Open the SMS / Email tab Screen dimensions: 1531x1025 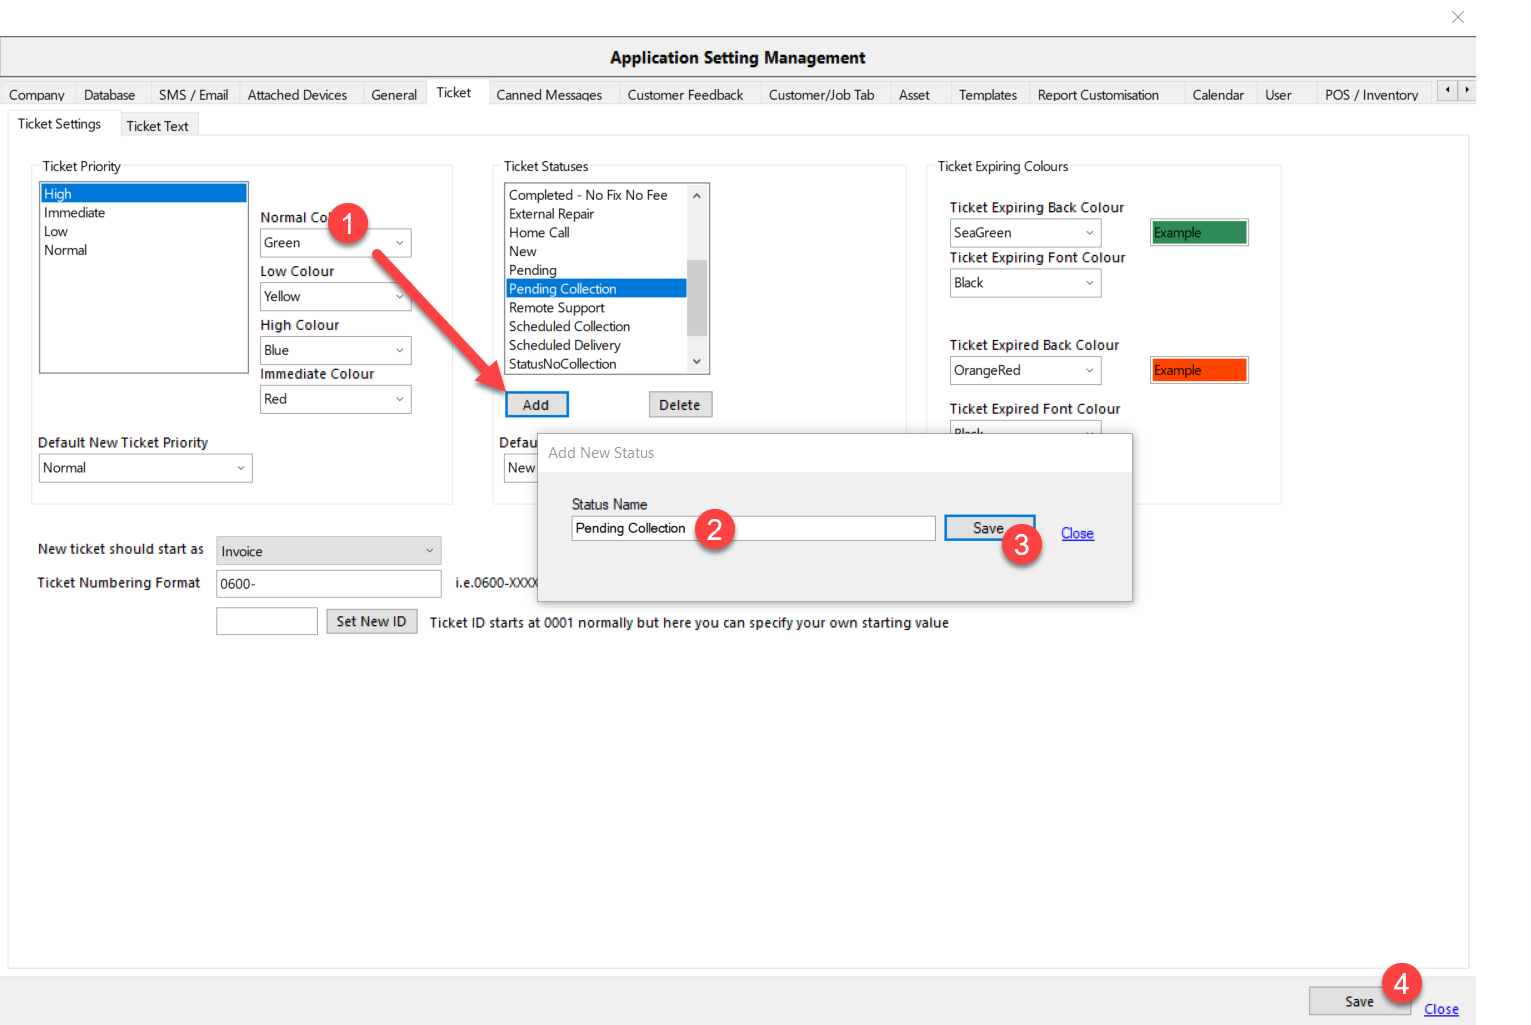193,95
